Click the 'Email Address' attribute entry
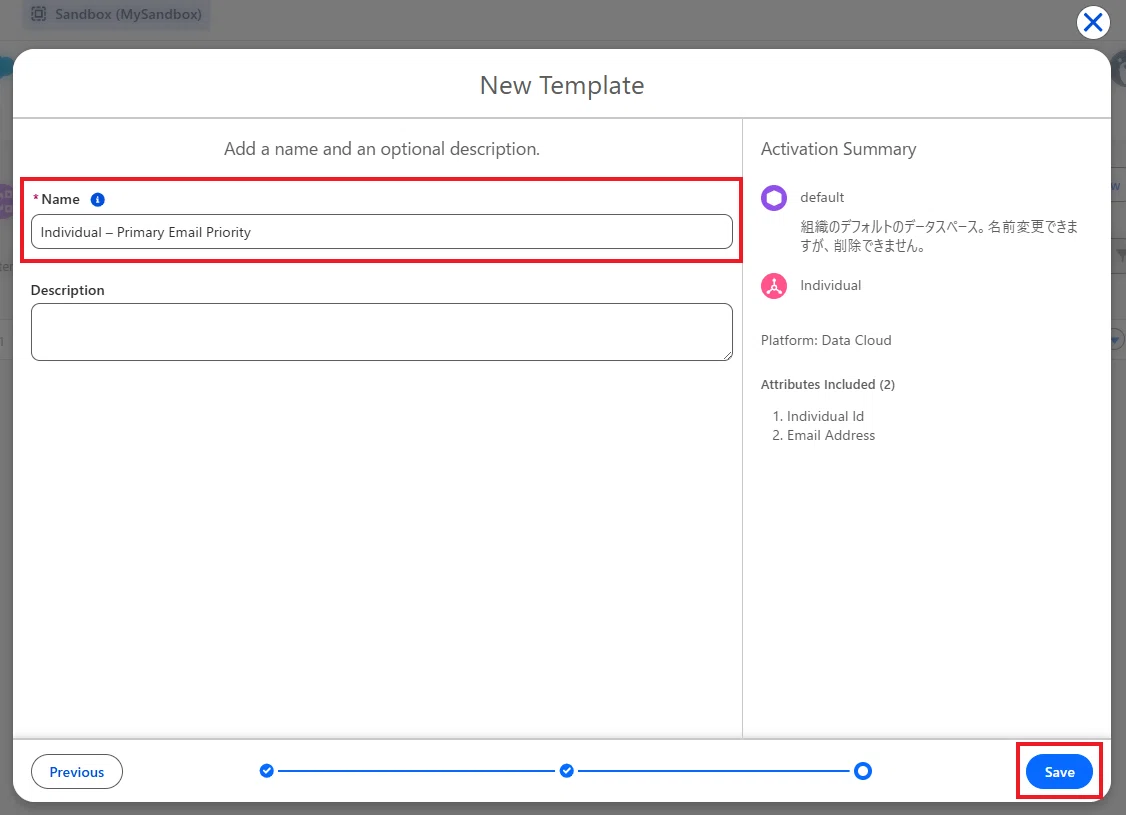The width and height of the screenshot is (1126, 815). (831, 435)
